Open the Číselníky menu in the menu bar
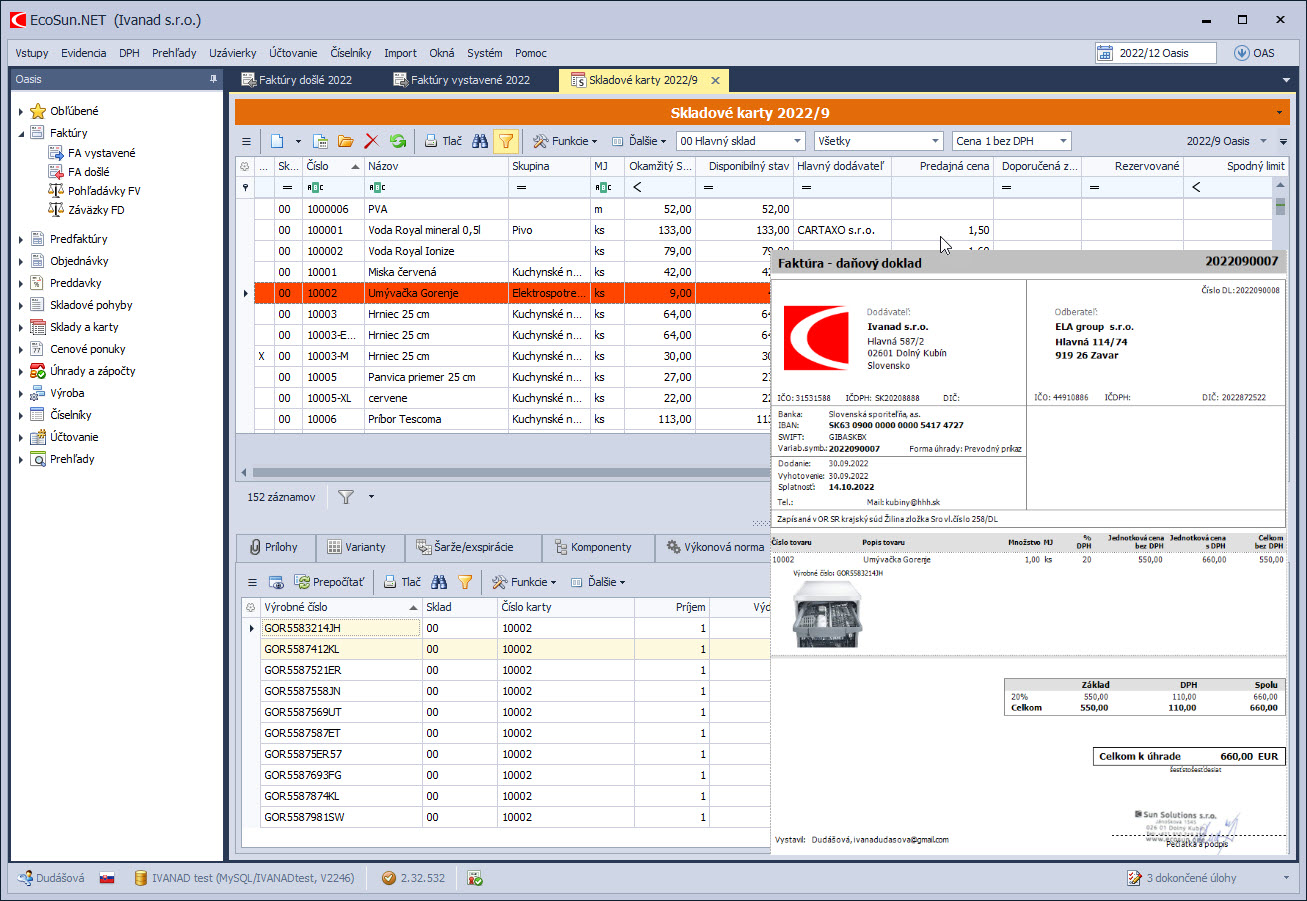 point(350,53)
